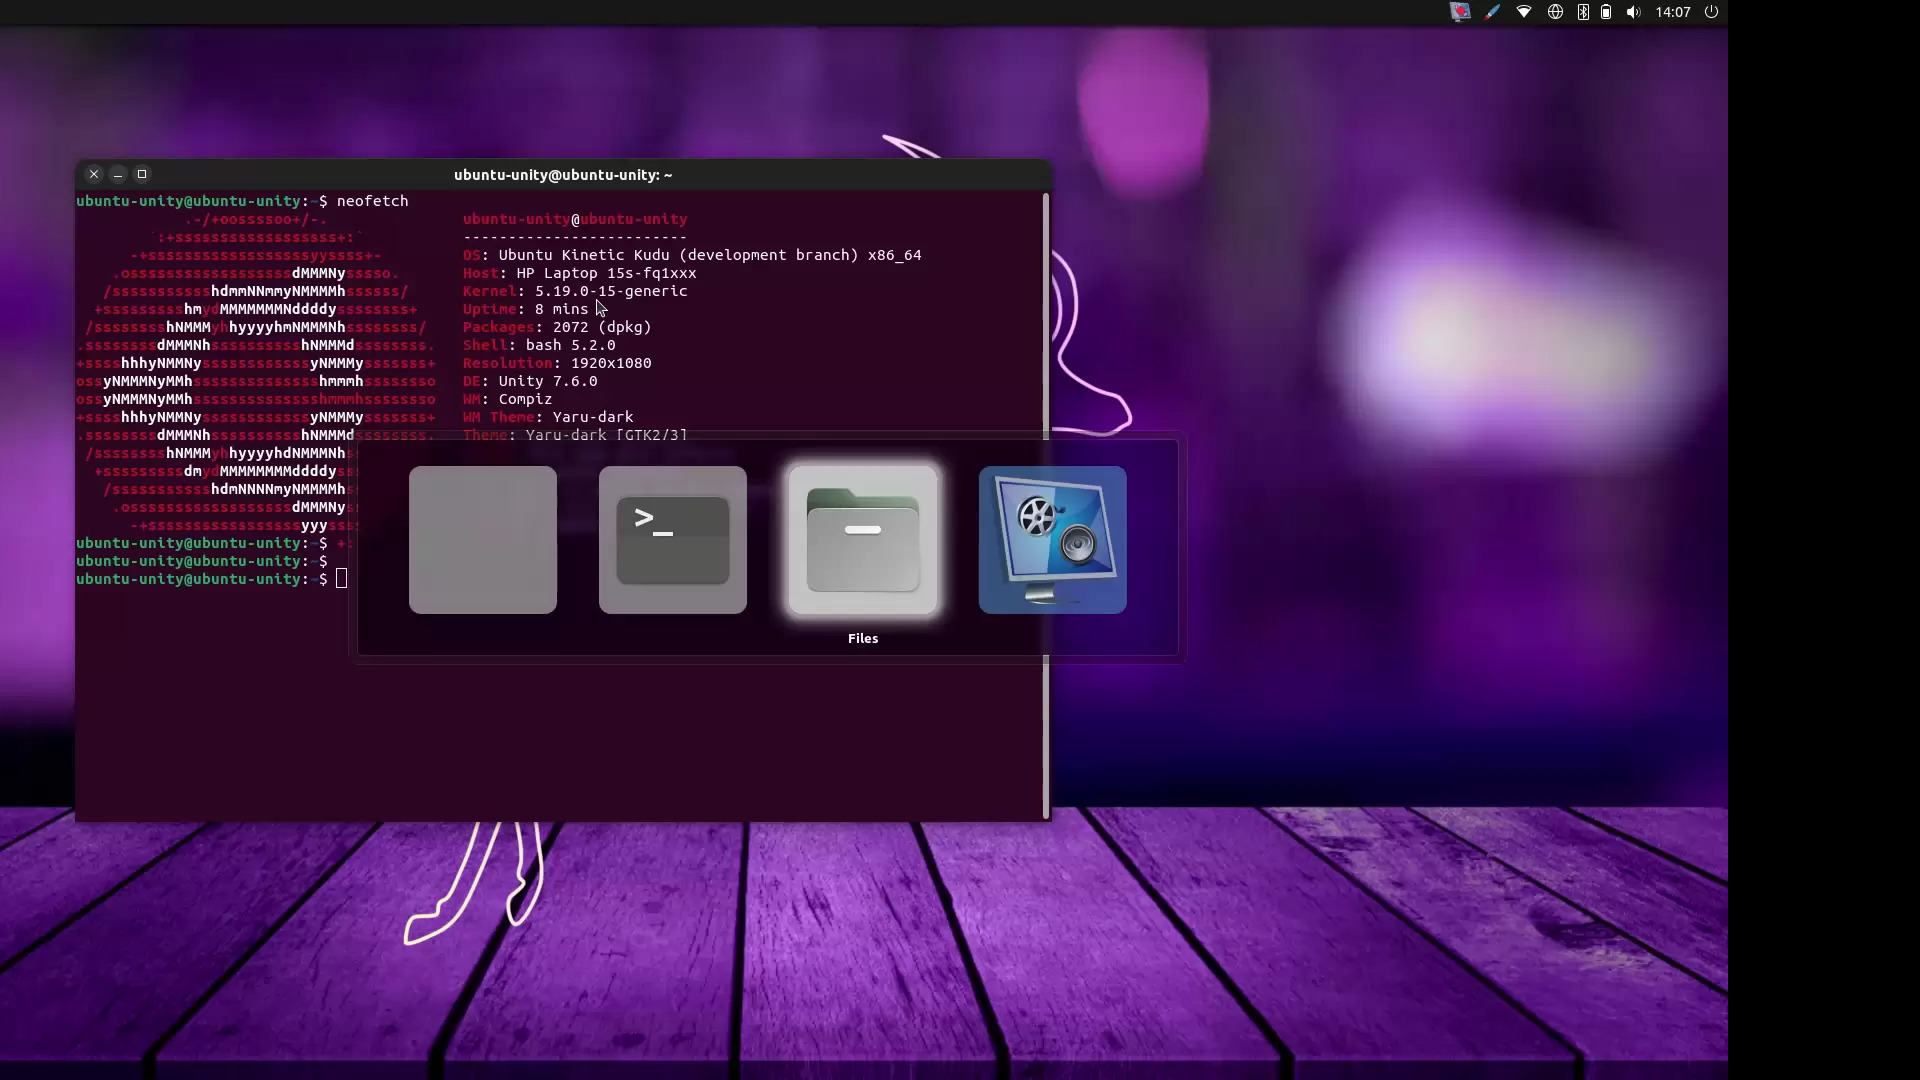Click the terminal vertical scrollbar
1920x1080 pixels.
[x=1046, y=505]
